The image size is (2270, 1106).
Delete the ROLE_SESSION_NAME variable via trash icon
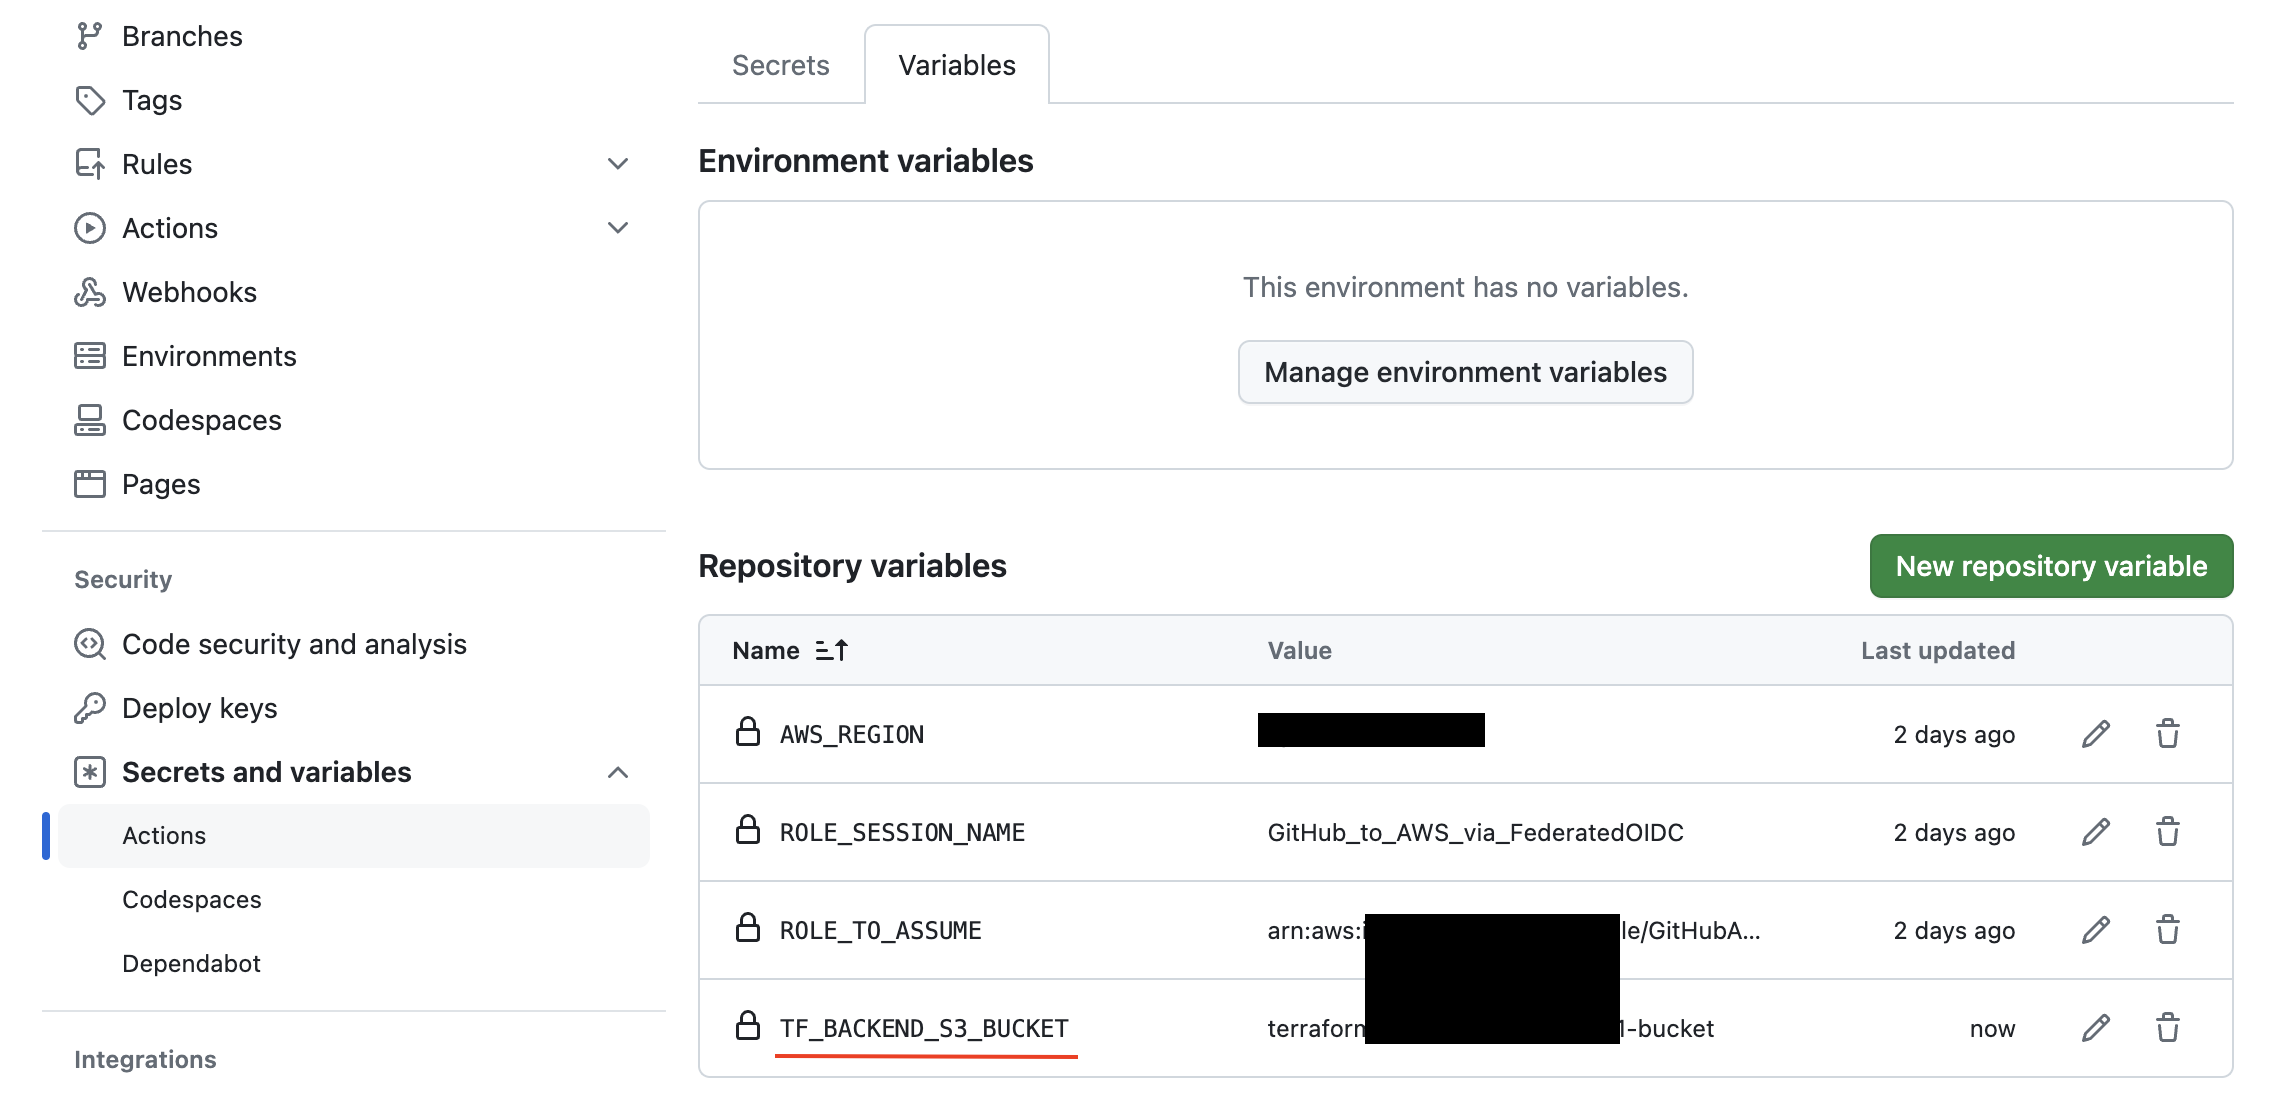[2169, 831]
